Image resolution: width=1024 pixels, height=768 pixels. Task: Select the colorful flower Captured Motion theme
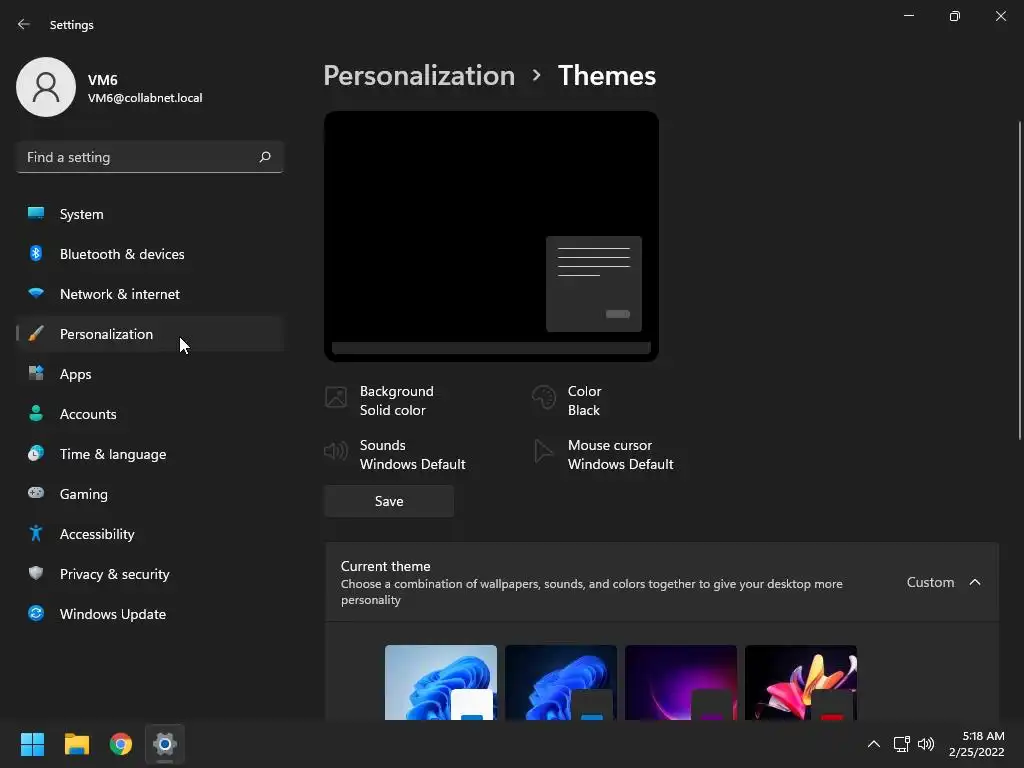[801, 682]
